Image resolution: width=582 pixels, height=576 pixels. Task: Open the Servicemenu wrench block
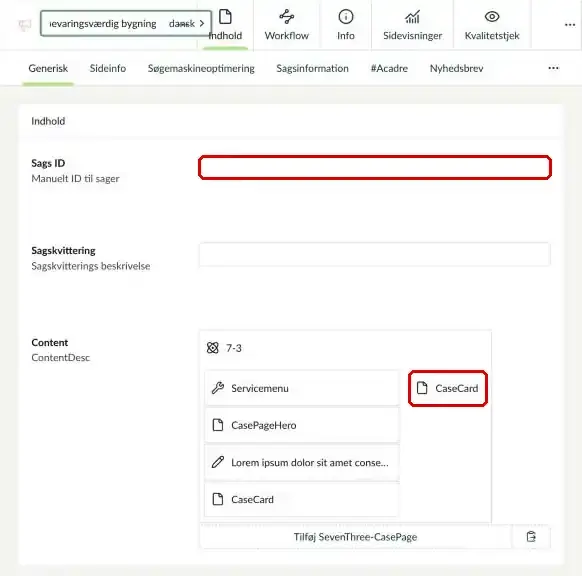tap(302, 388)
